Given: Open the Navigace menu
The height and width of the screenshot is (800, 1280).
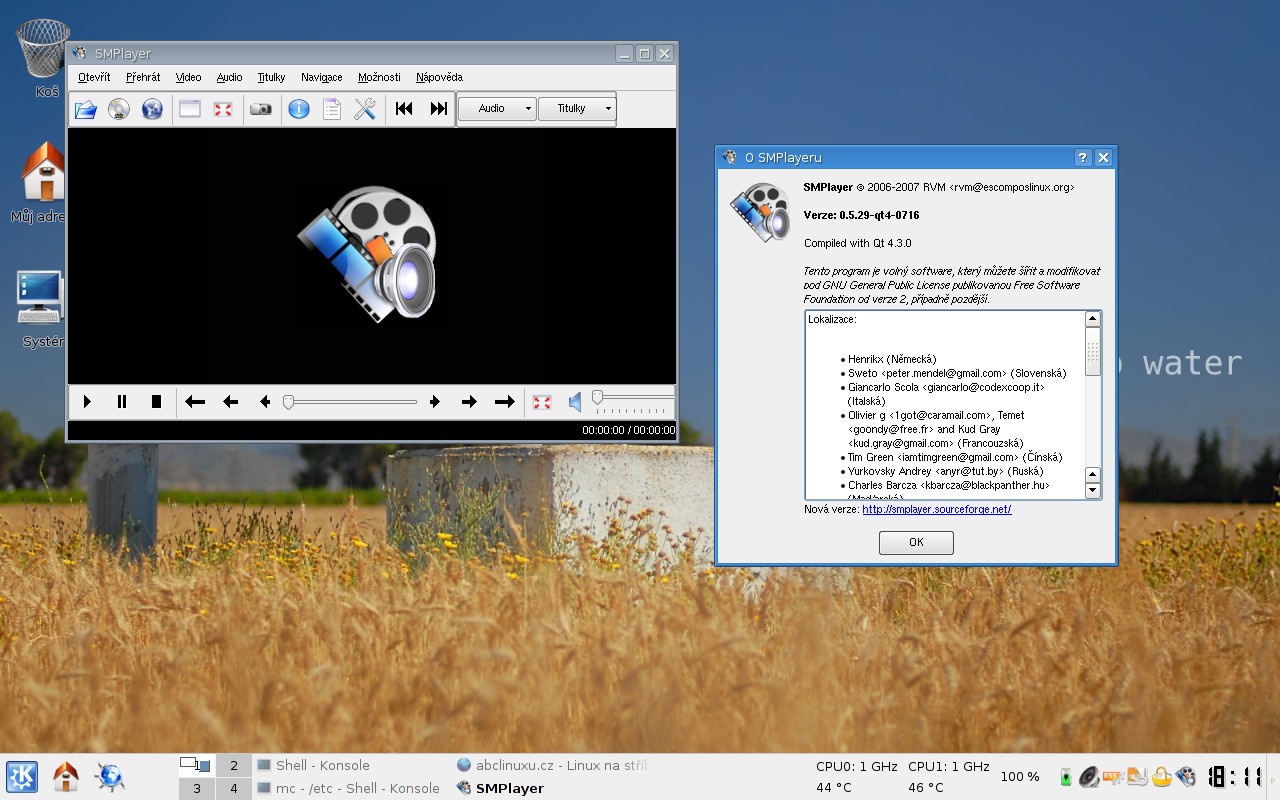Looking at the screenshot, I should coord(322,77).
